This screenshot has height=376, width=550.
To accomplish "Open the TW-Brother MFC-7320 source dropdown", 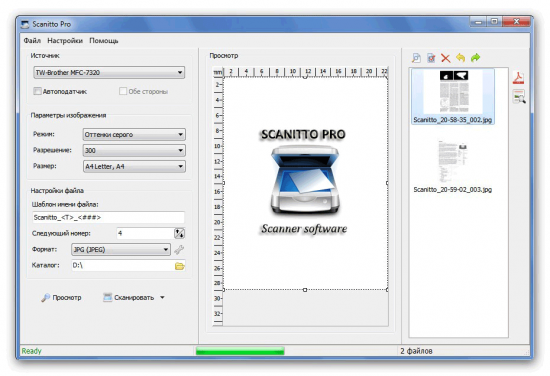I will (x=109, y=73).
